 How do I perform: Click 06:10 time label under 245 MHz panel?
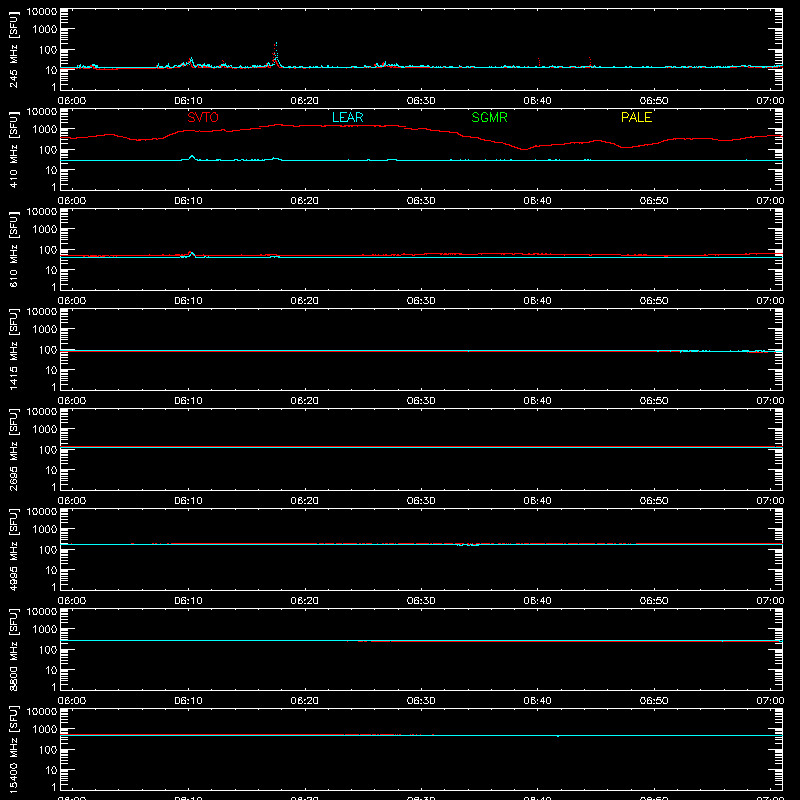[x=188, y=101]
